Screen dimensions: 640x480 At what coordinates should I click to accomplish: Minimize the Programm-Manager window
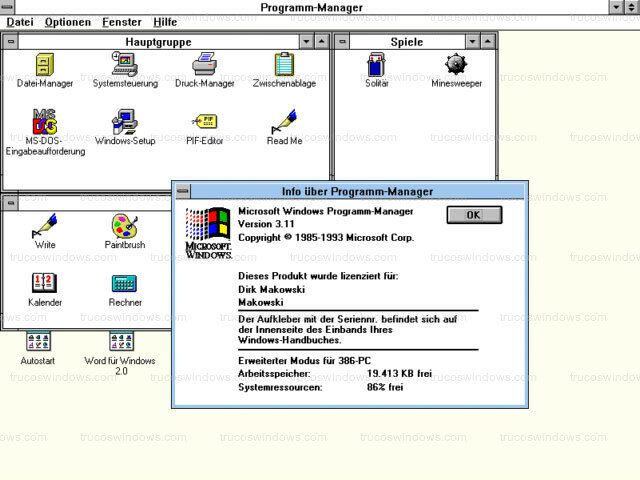616,7
